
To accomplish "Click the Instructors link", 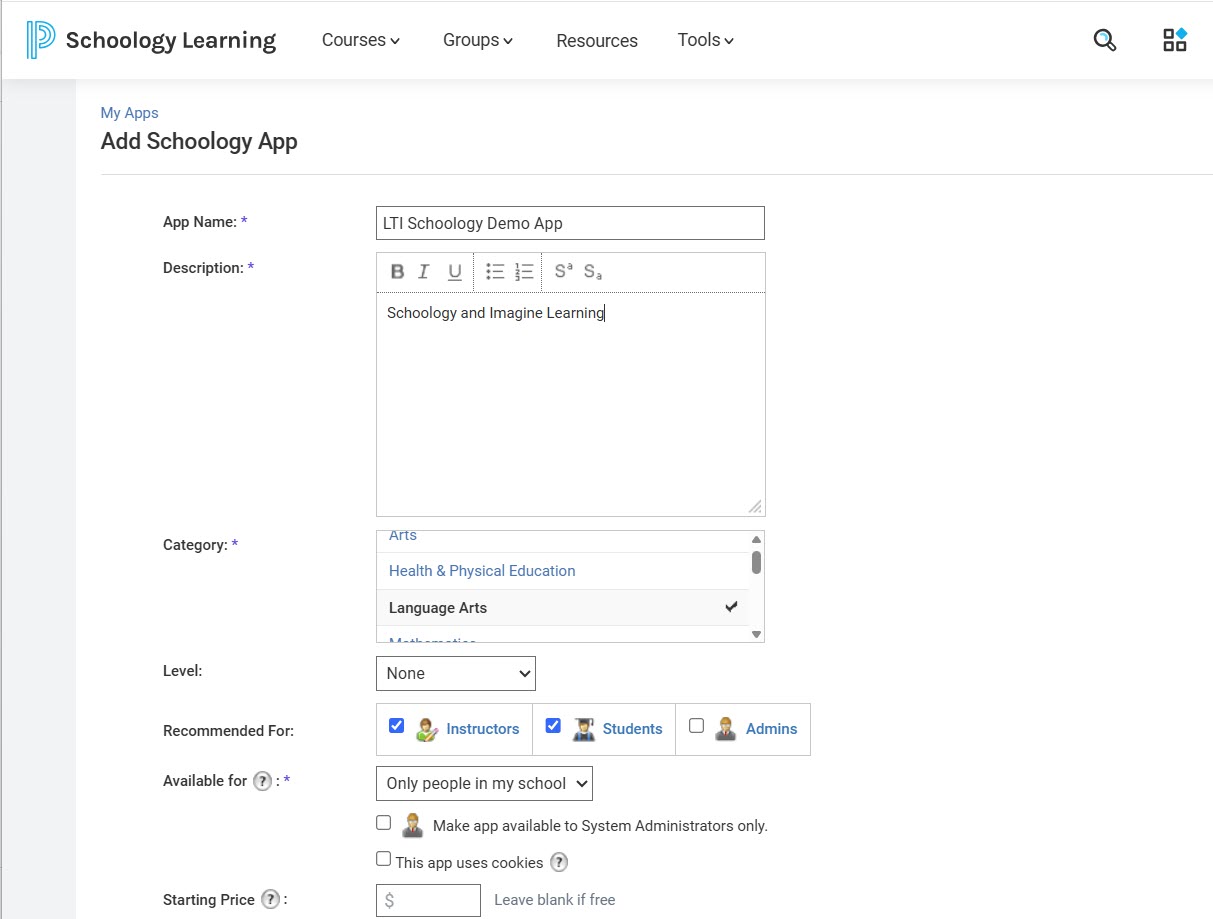I will 483,729.
